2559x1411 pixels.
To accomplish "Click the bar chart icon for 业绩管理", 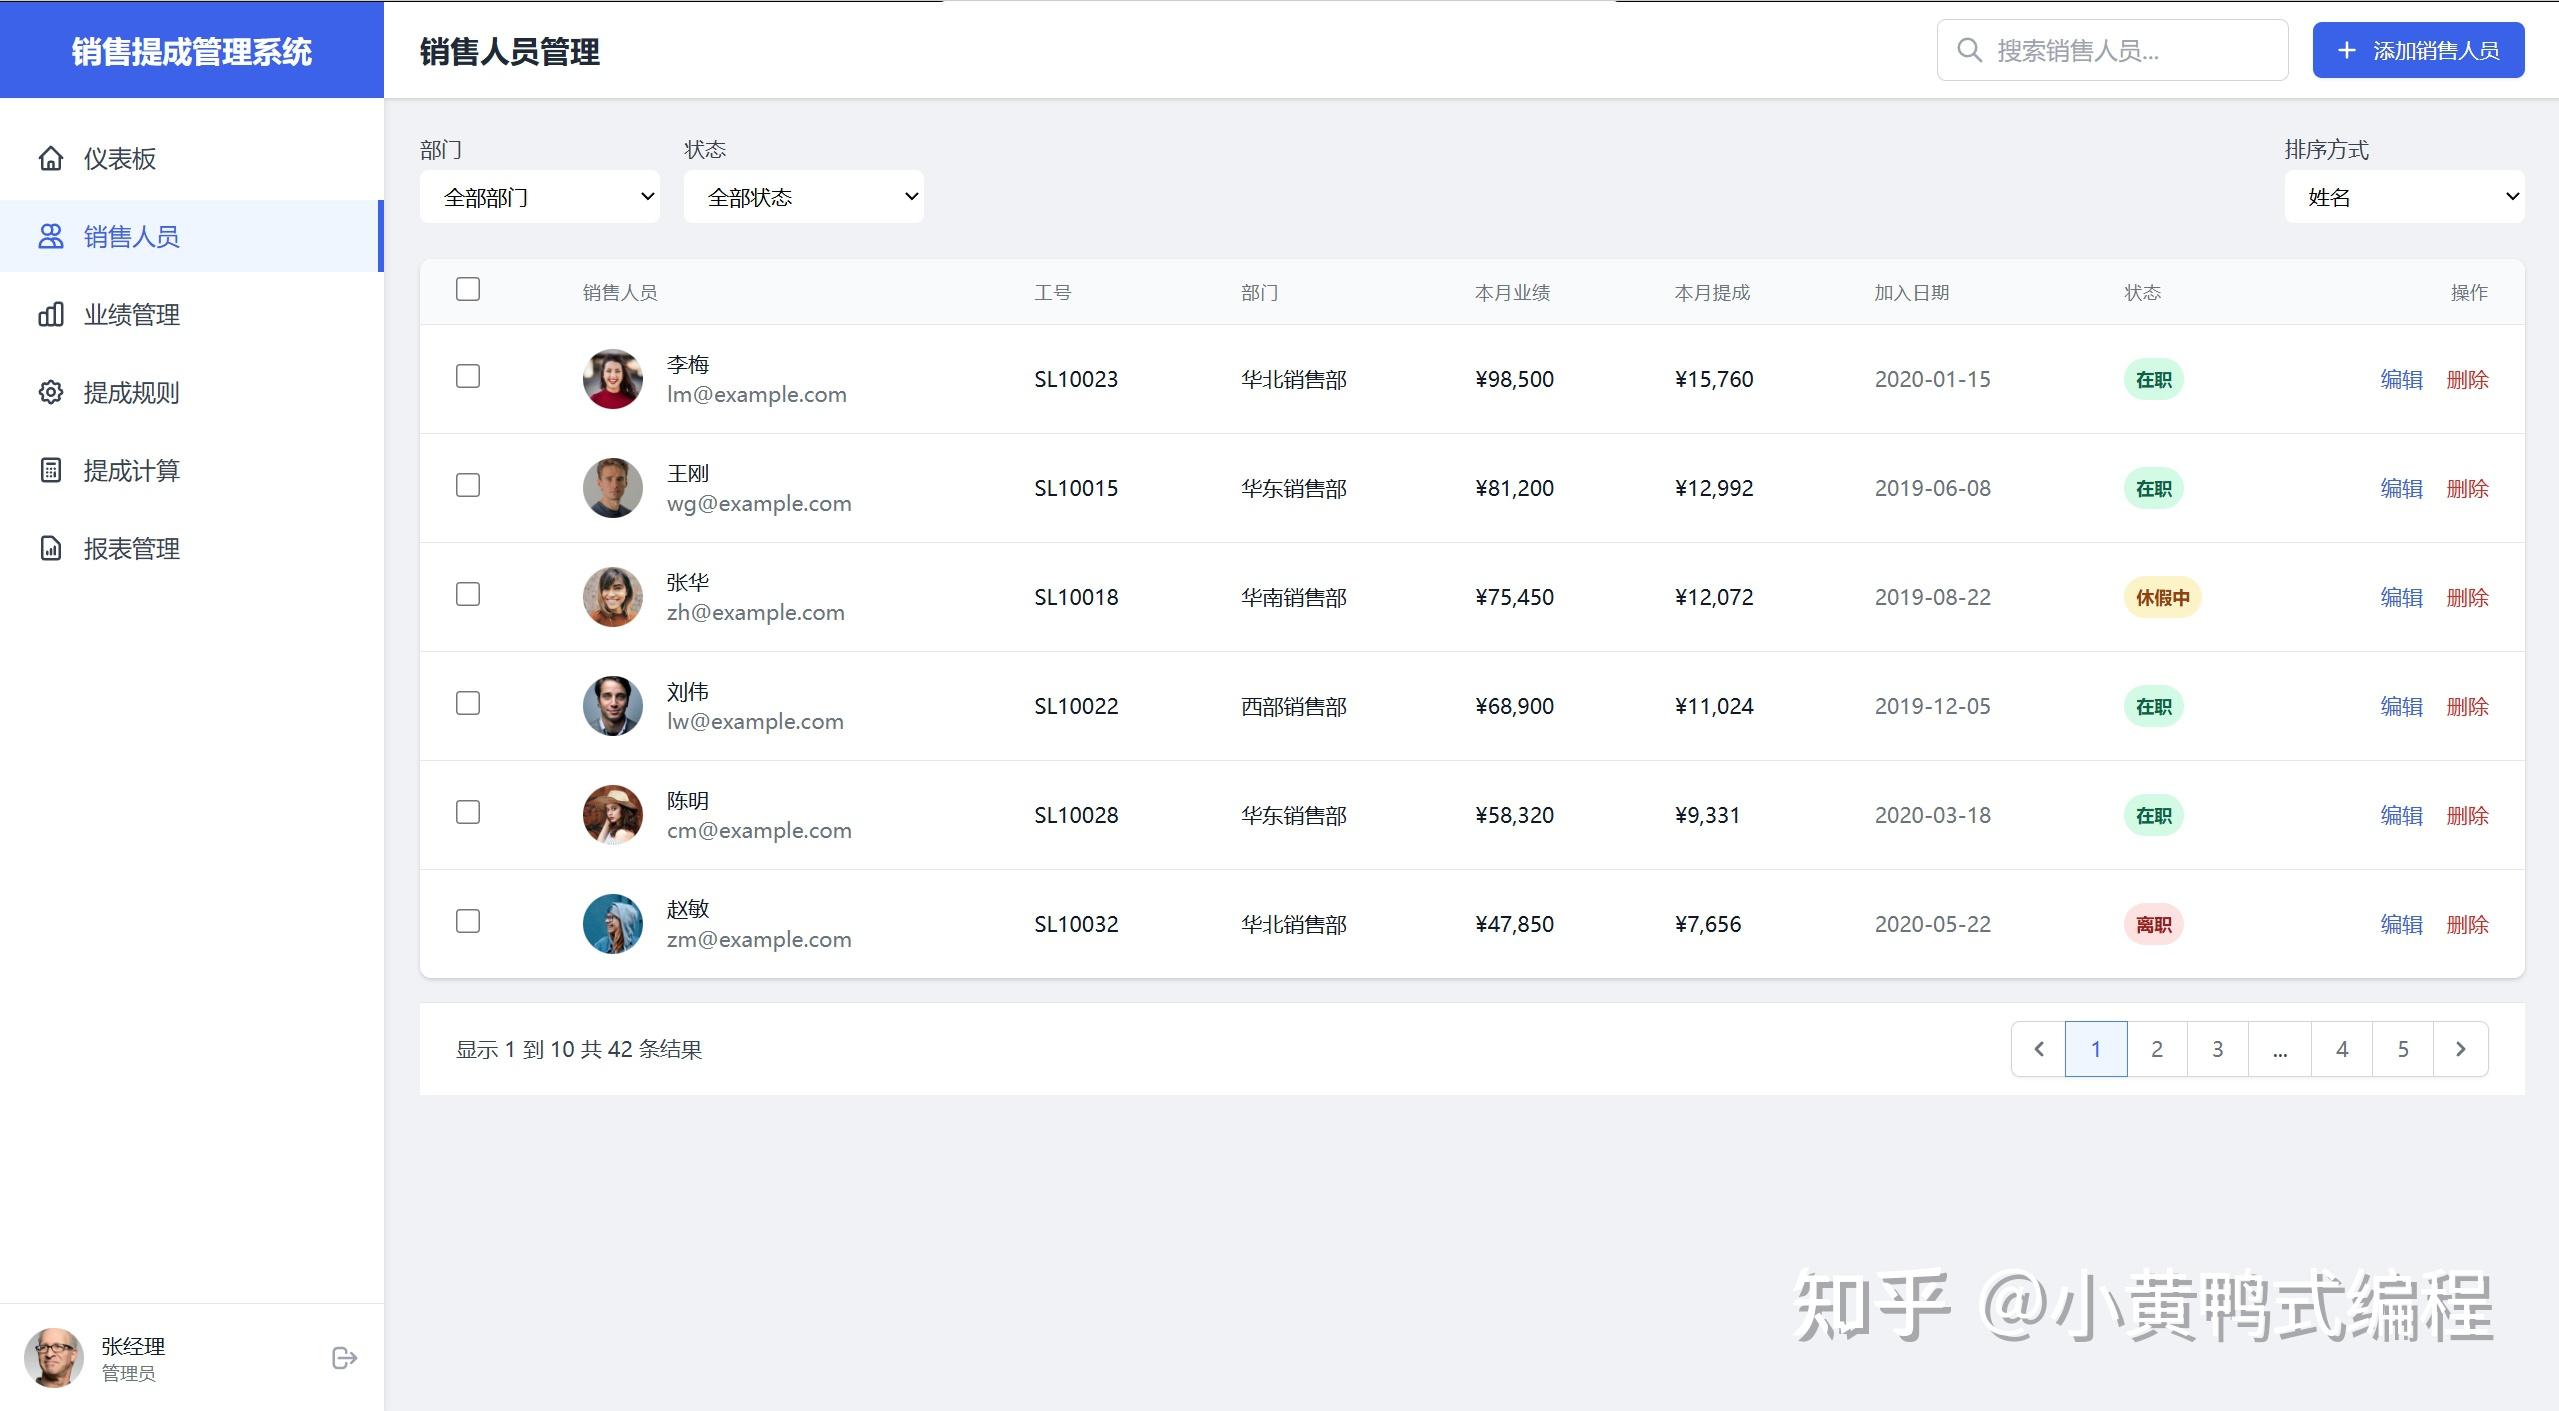I will coord(51,315).
